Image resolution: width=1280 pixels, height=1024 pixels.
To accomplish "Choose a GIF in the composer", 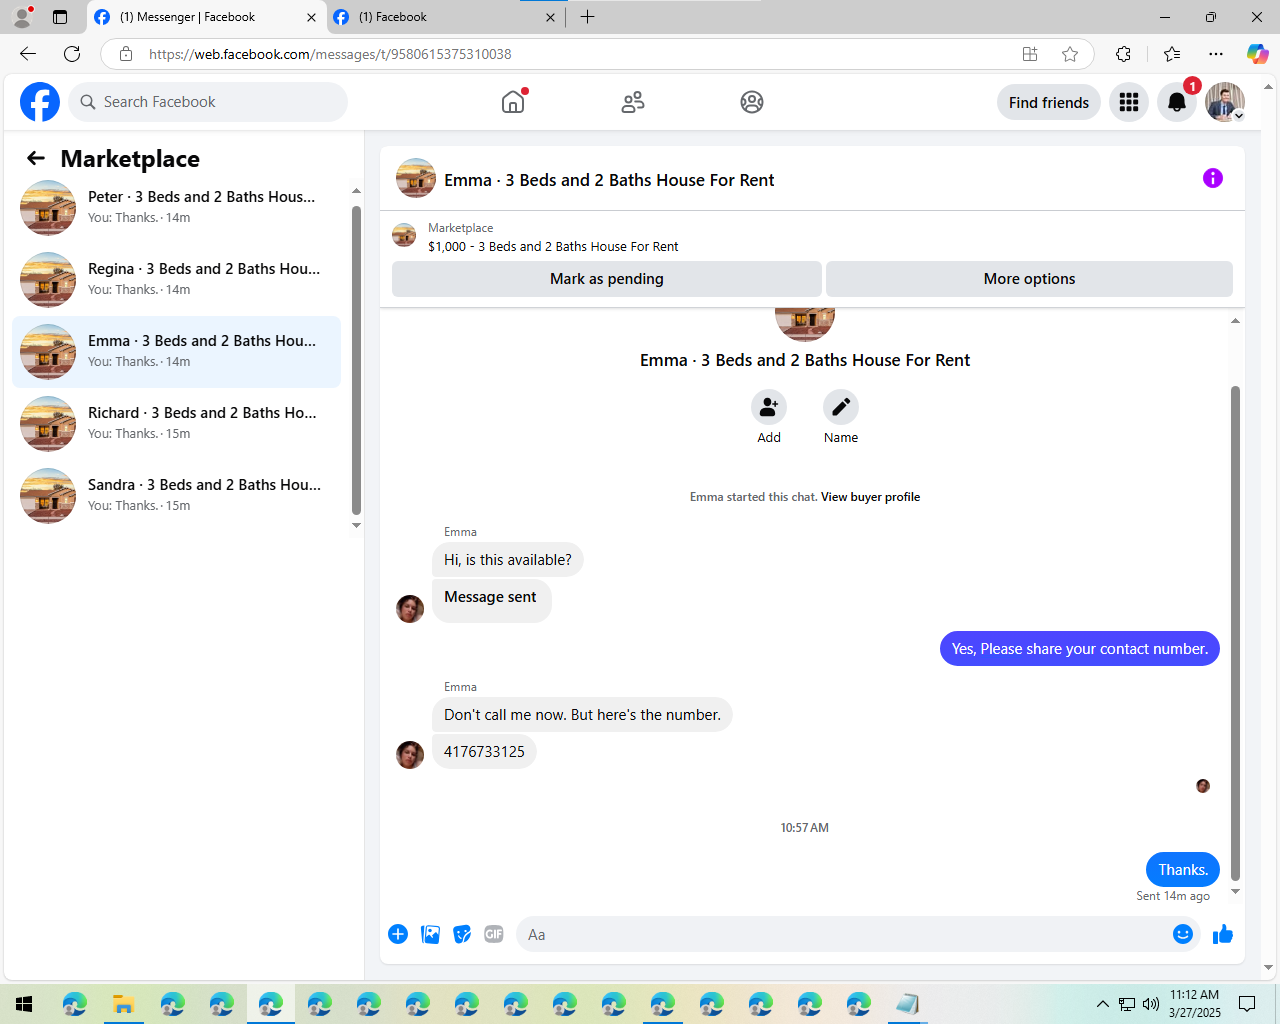I will [494, 934].
